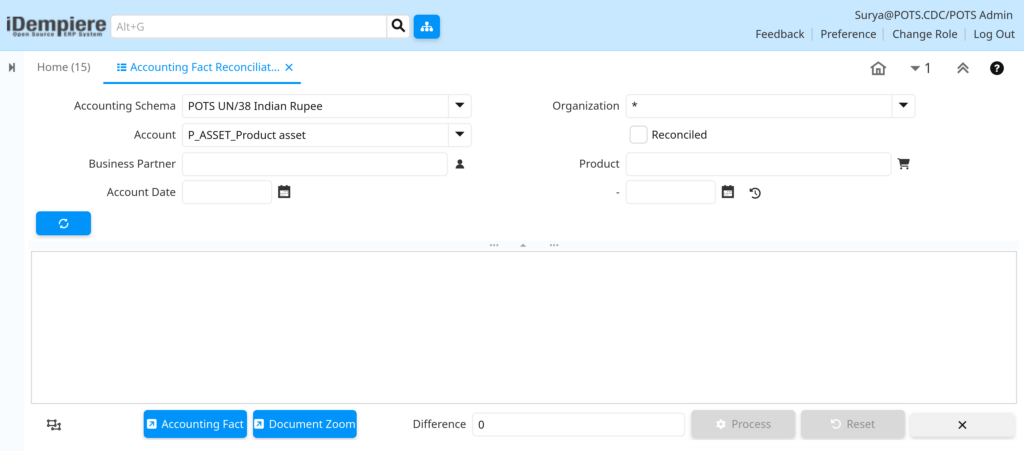Click the date range history icon
Viewport: 1024px width, 451px height.
[755, 193]
